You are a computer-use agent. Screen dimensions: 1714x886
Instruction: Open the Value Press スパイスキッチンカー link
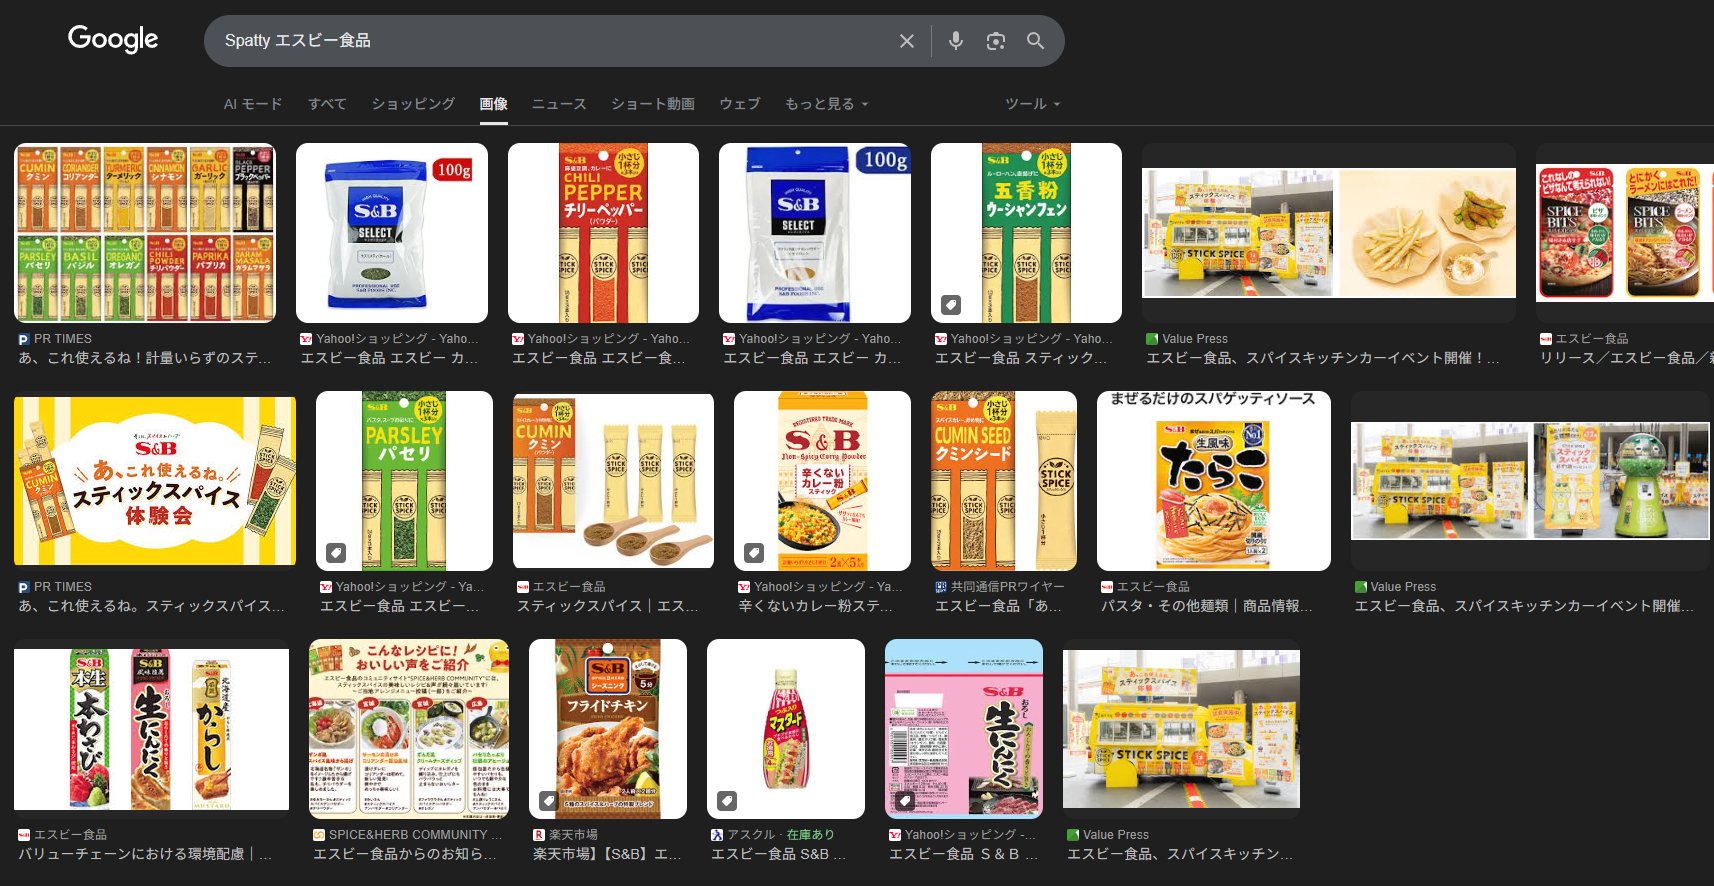tap(1322, 358)
